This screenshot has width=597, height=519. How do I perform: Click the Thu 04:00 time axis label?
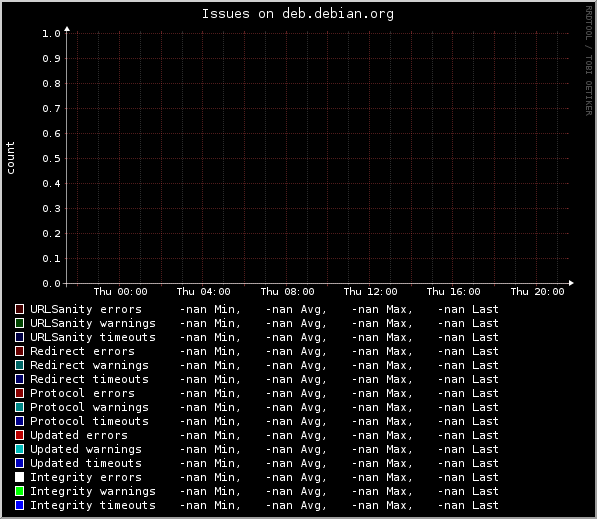(203, 292)
